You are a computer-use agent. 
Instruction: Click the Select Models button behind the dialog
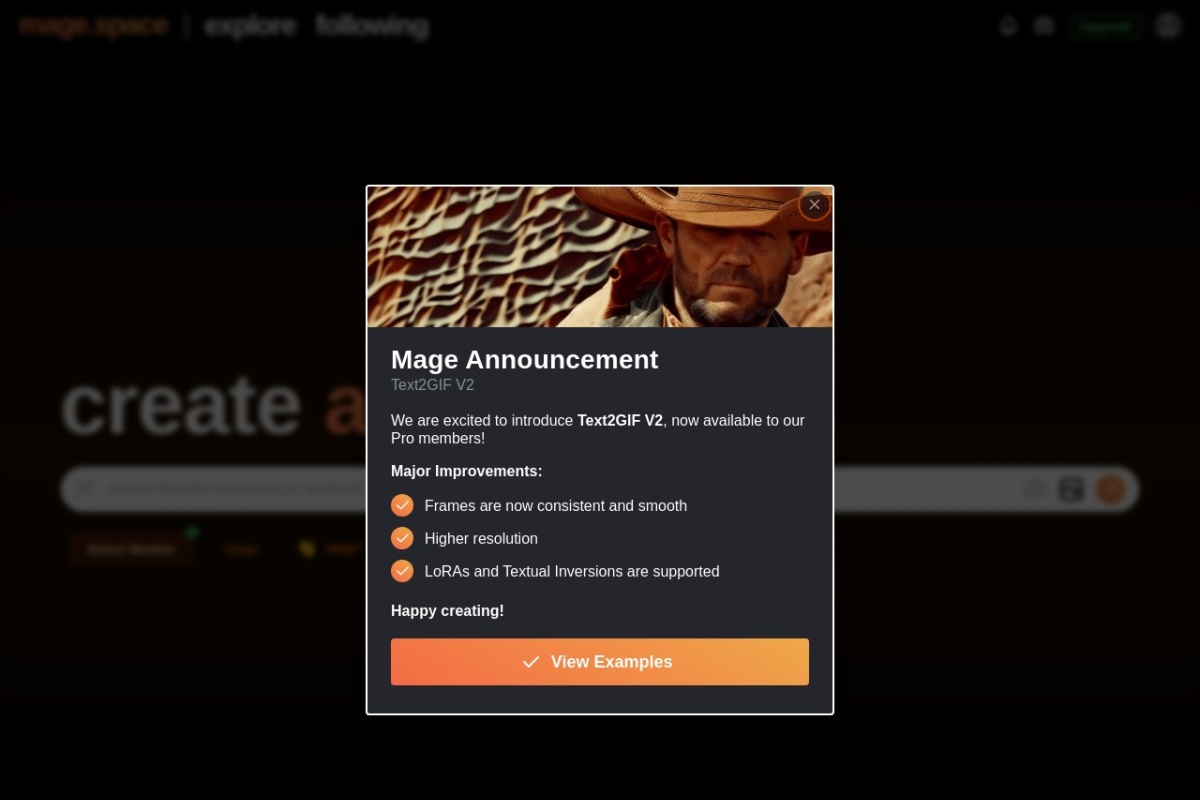click(x=130, y=549)
